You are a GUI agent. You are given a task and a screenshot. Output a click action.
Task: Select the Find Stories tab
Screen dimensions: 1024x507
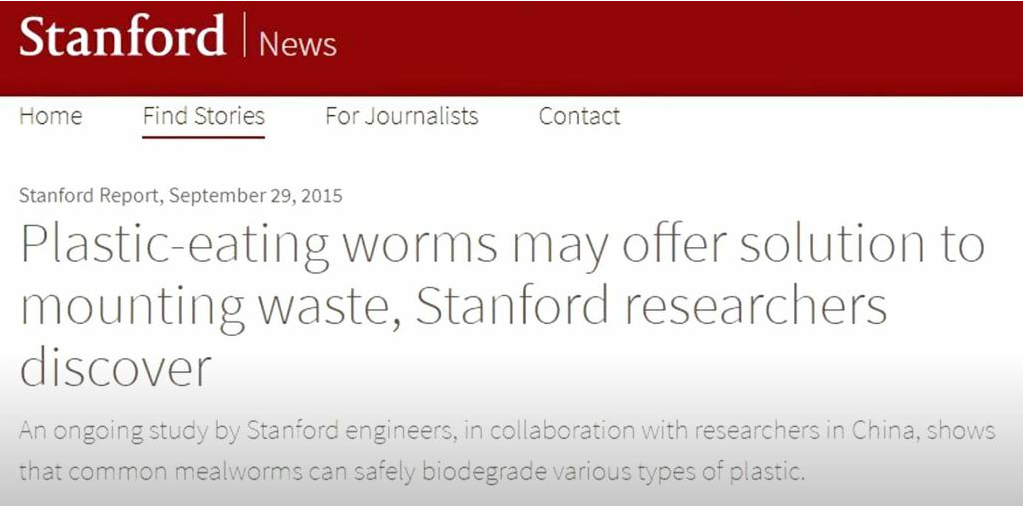coord(204,116)
